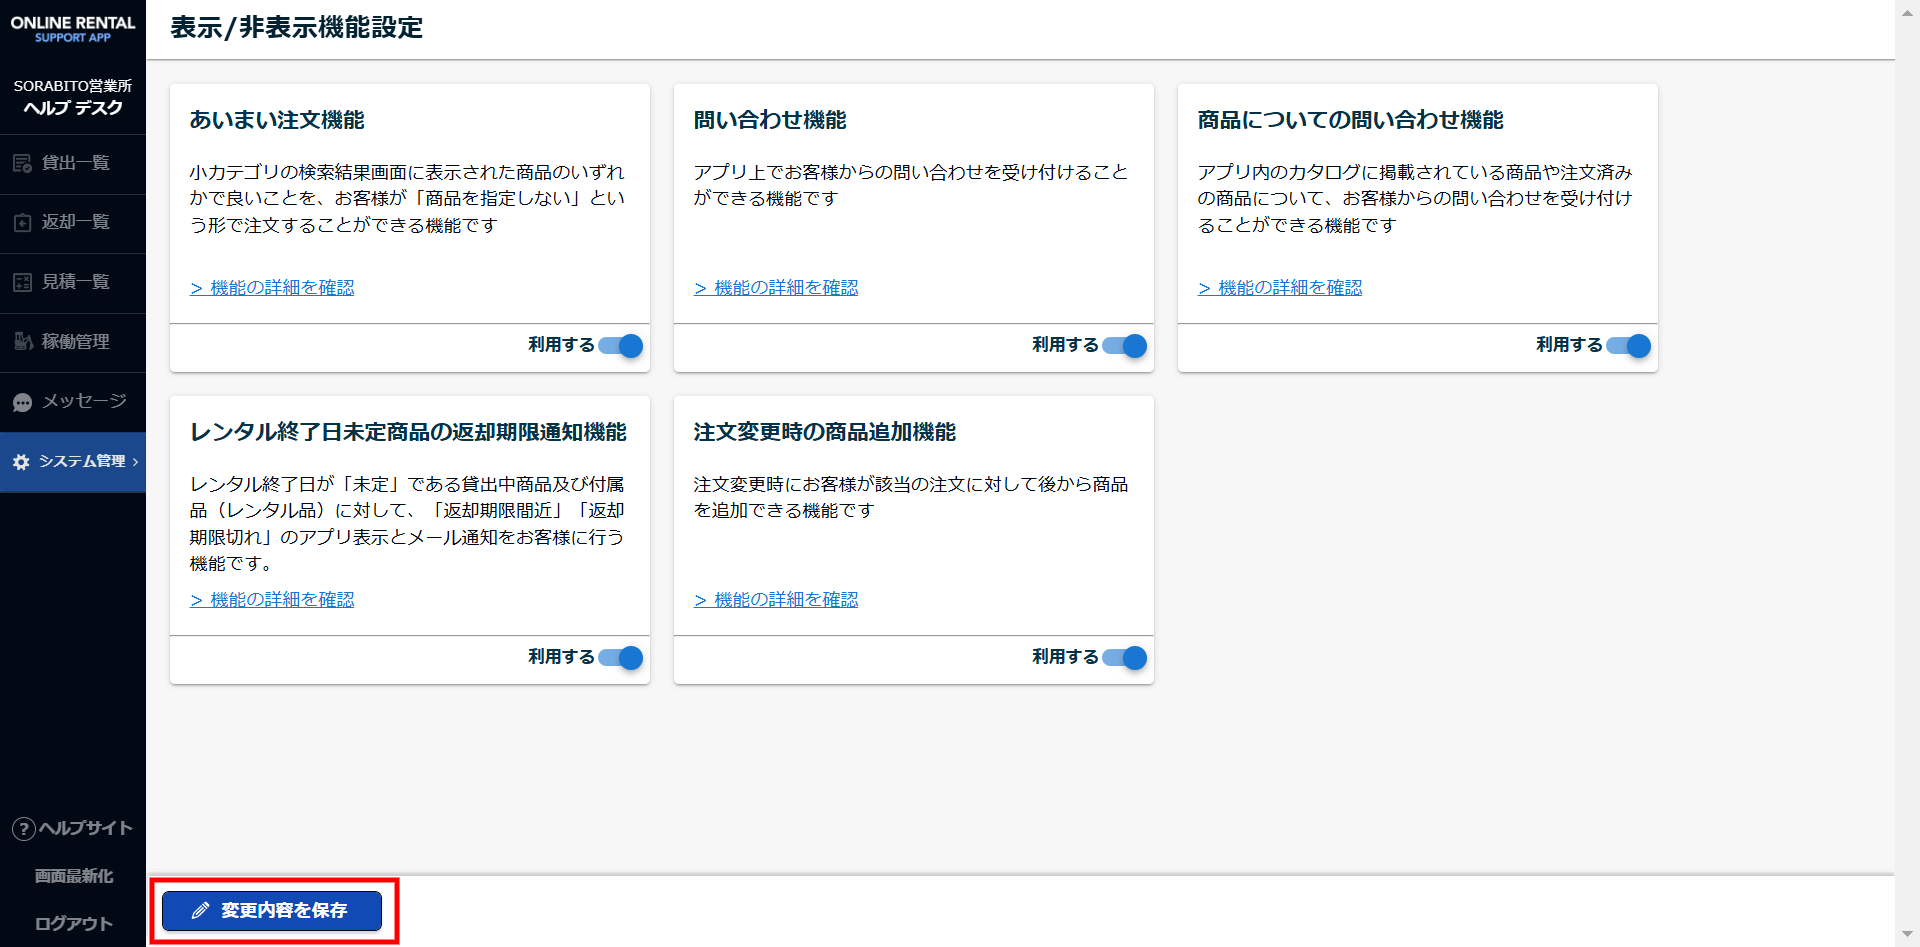Expand the システム管理 chevron arrow

(x=136, y=462)
